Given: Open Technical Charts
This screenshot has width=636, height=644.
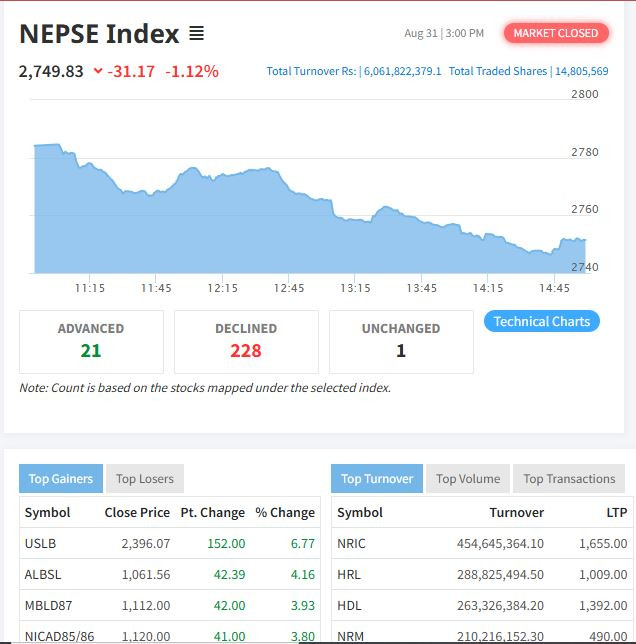Looking at the screenshot, I should coord(542,321).
